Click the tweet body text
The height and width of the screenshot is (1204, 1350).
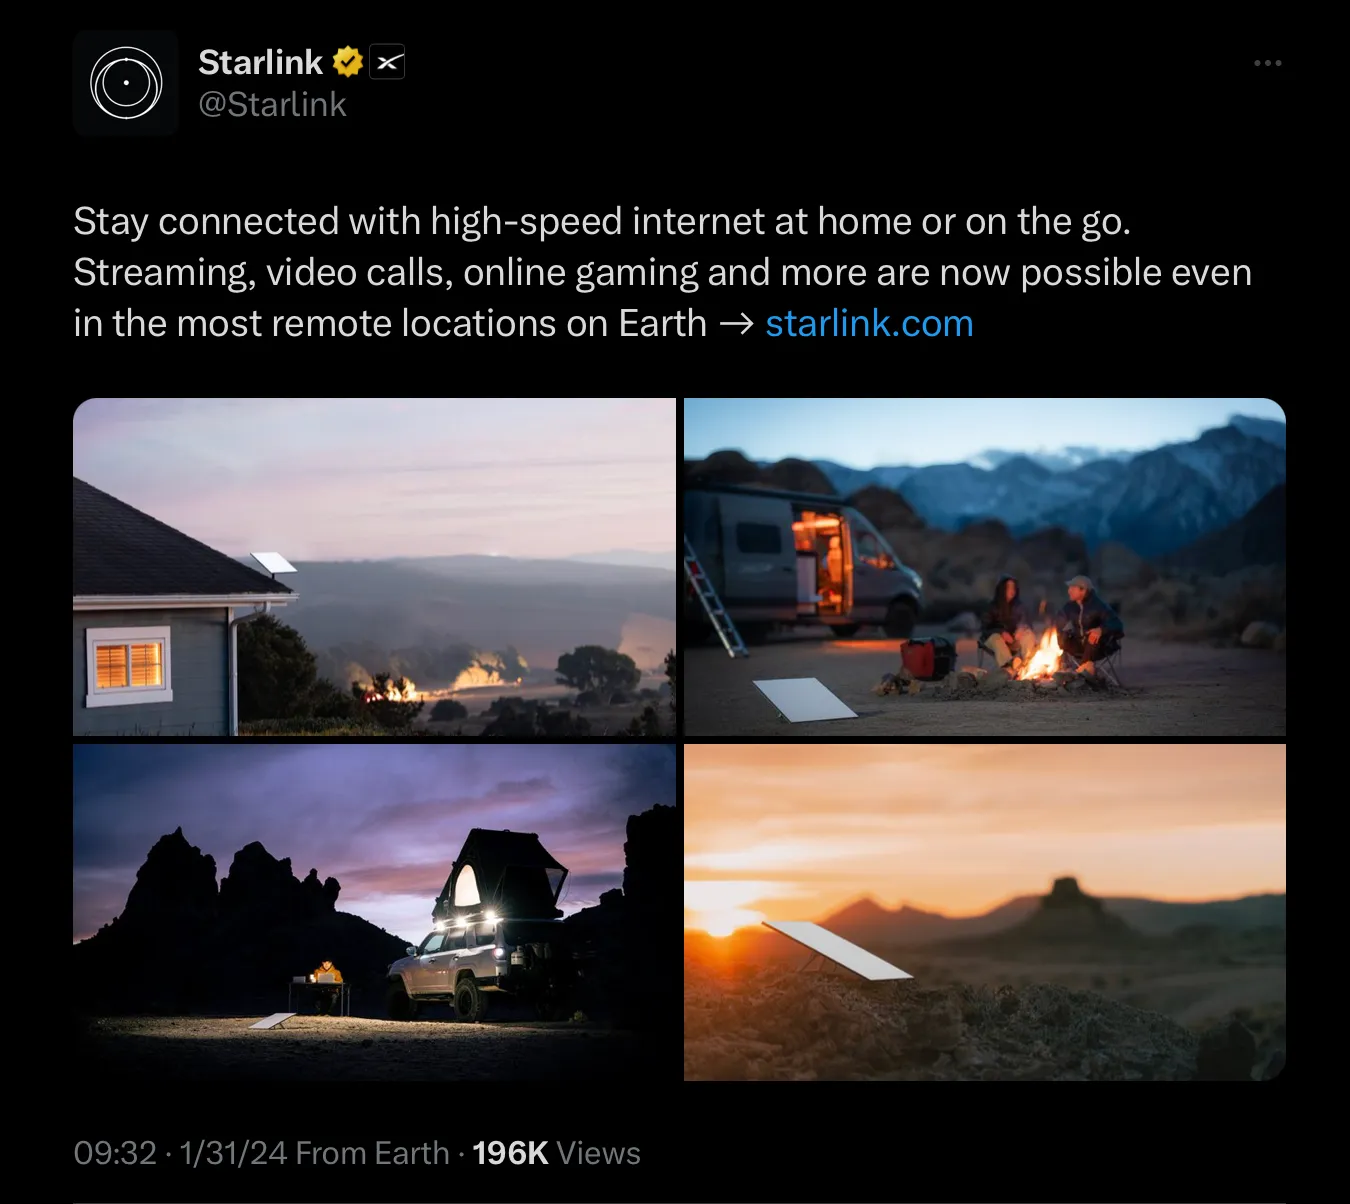click(662, 272)
